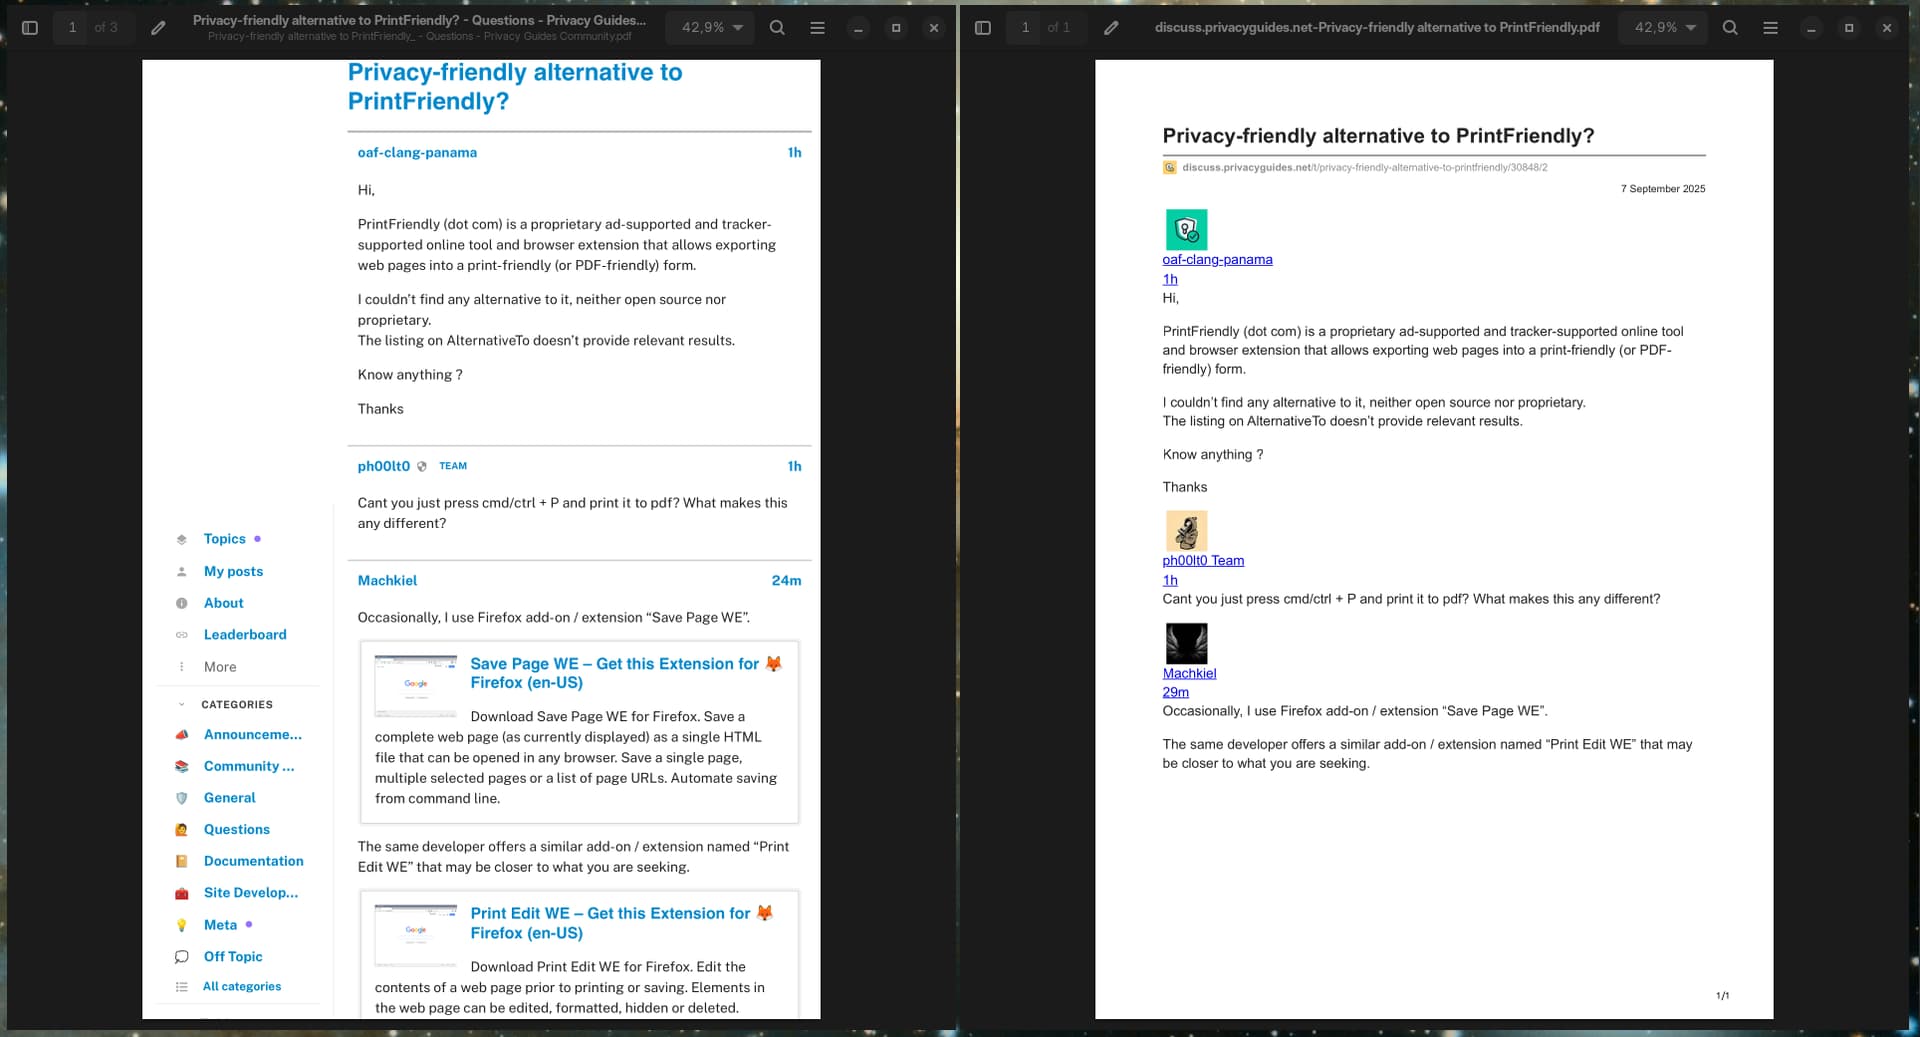This screenshot has width=1920, height=1037.
Task: Collapse CATEGORIES section chevron
Action: 181,704
